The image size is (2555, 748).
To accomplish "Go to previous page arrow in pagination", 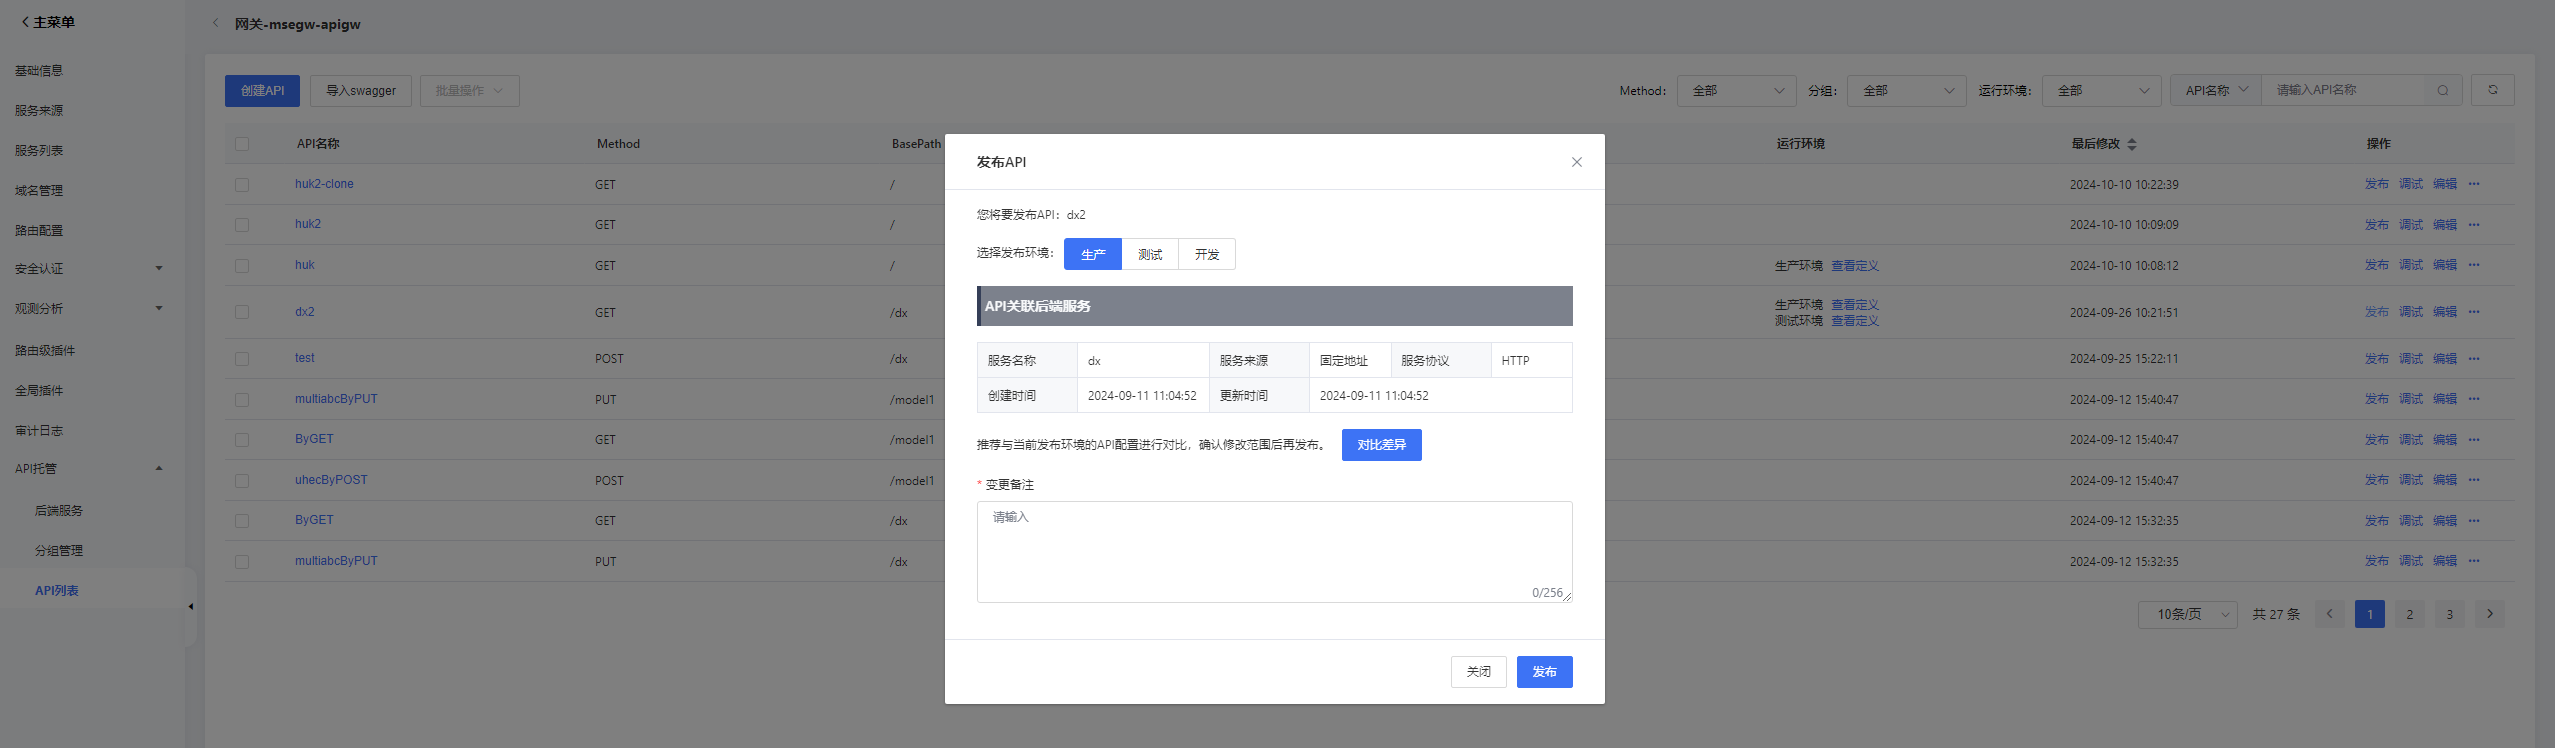I will pos(2330,614).
